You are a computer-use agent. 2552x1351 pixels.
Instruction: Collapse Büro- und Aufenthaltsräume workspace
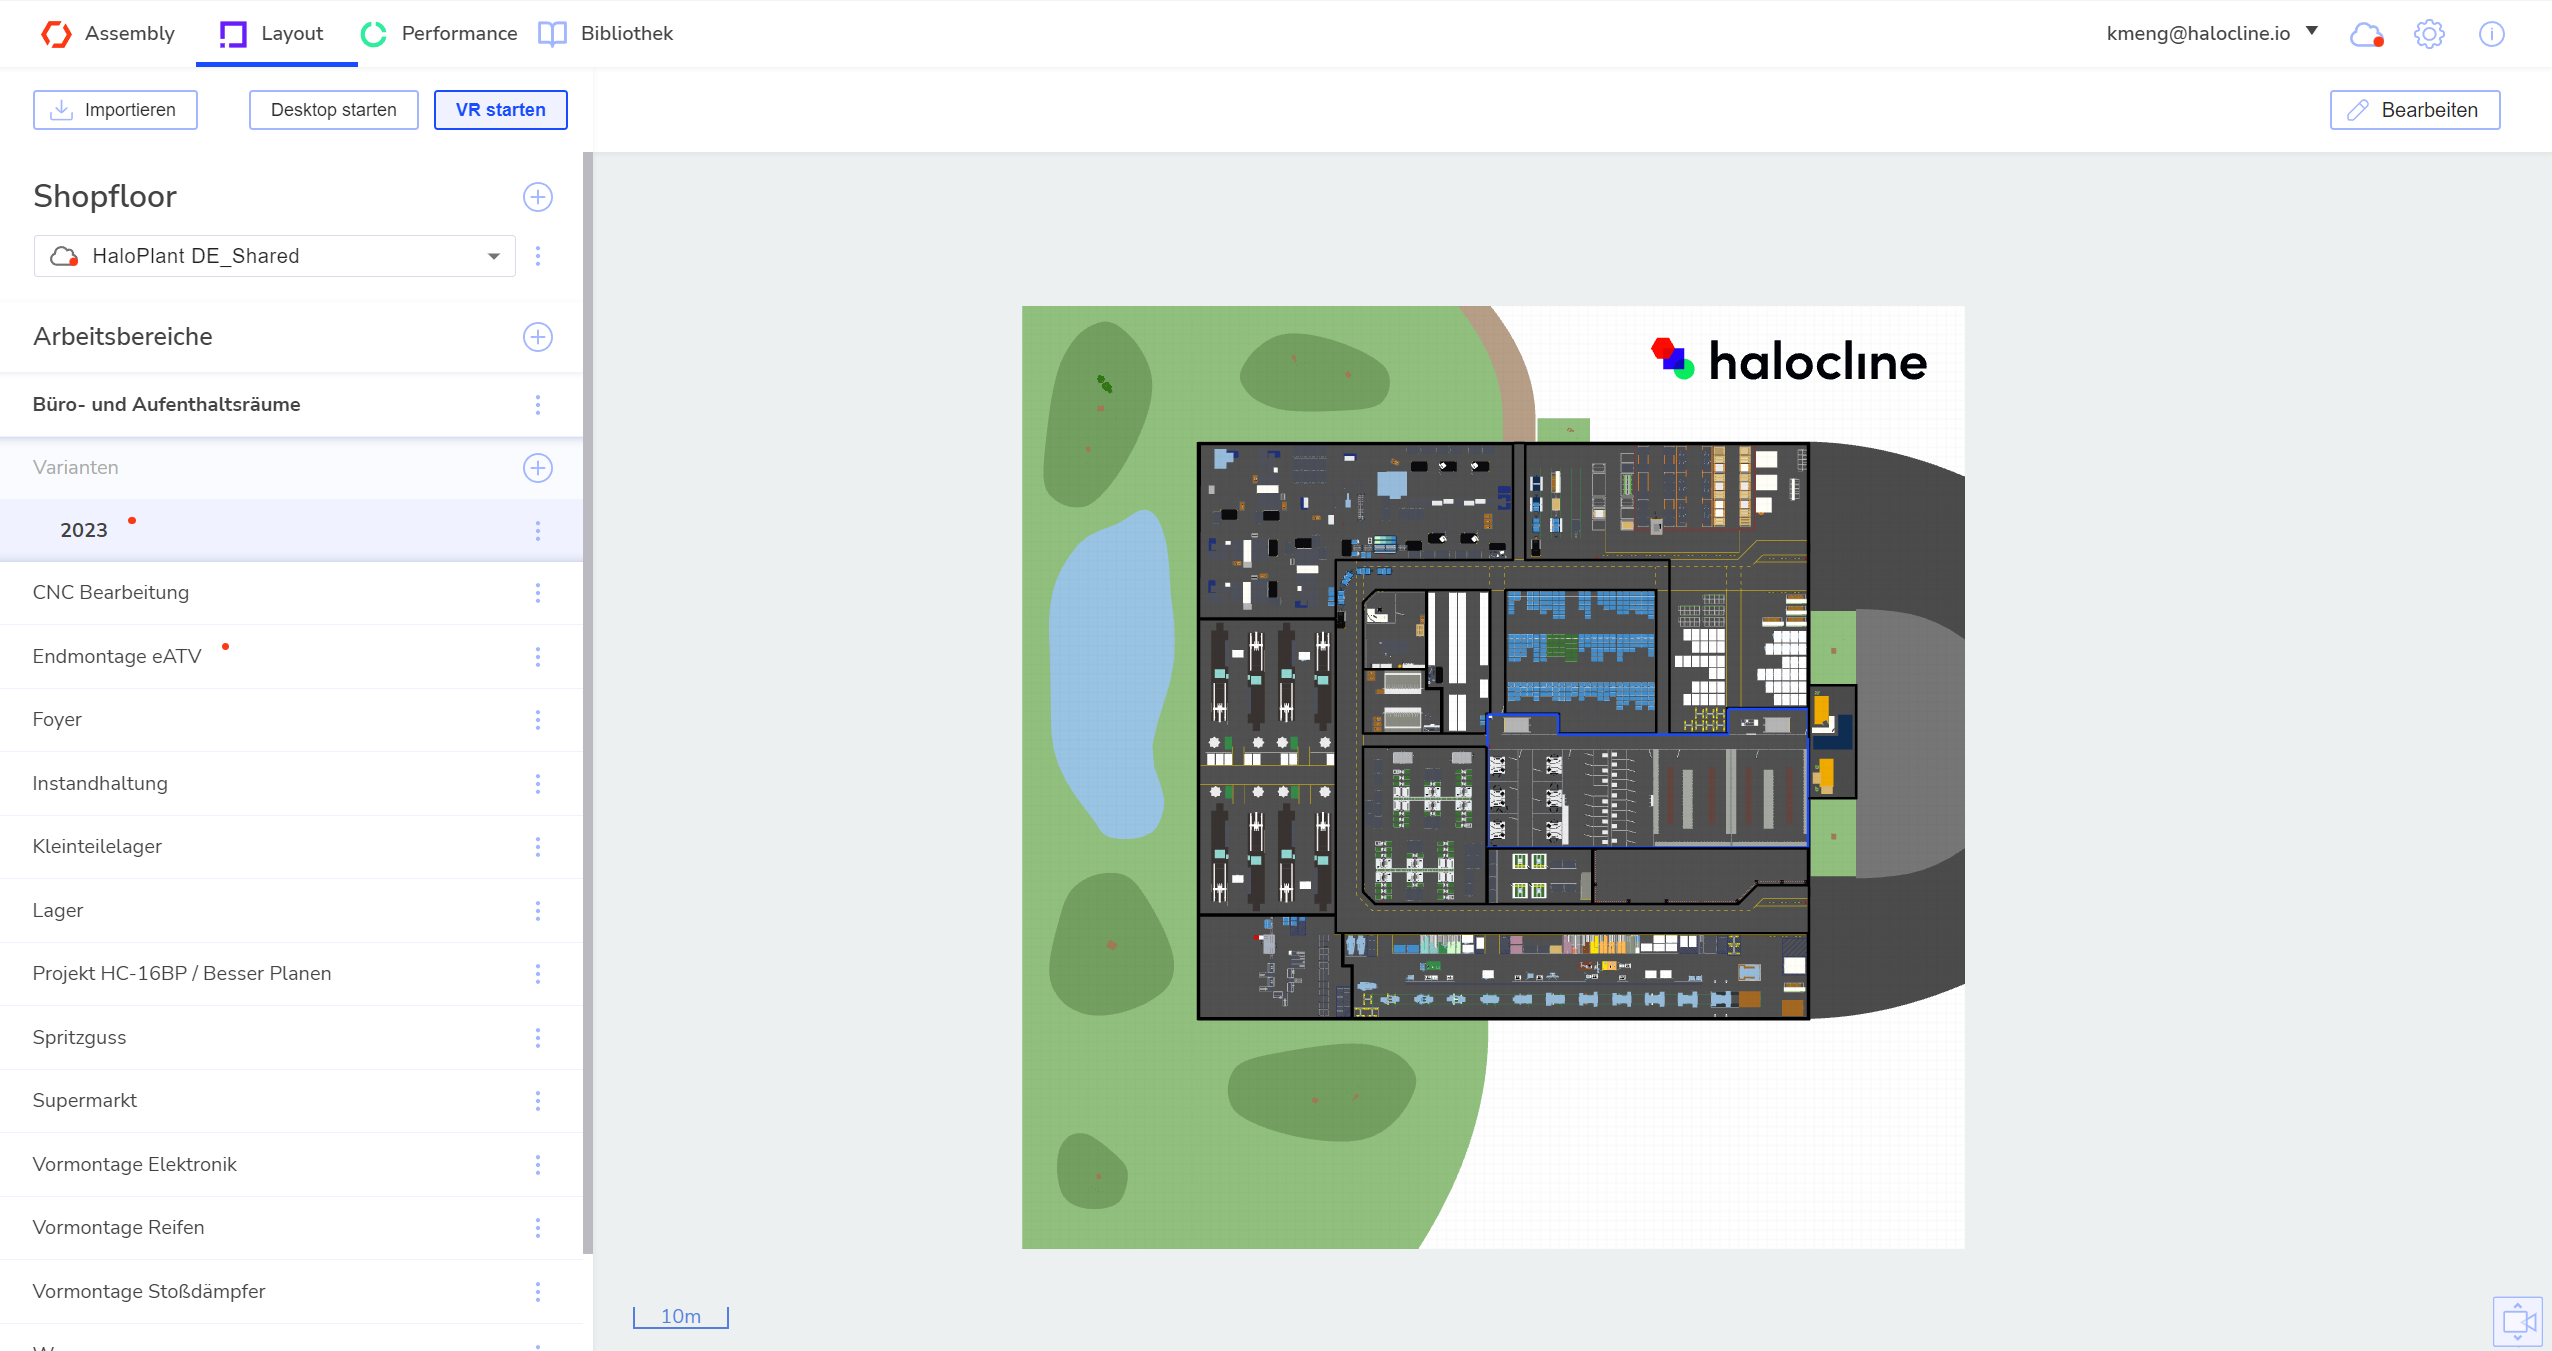tap(167, 405)
